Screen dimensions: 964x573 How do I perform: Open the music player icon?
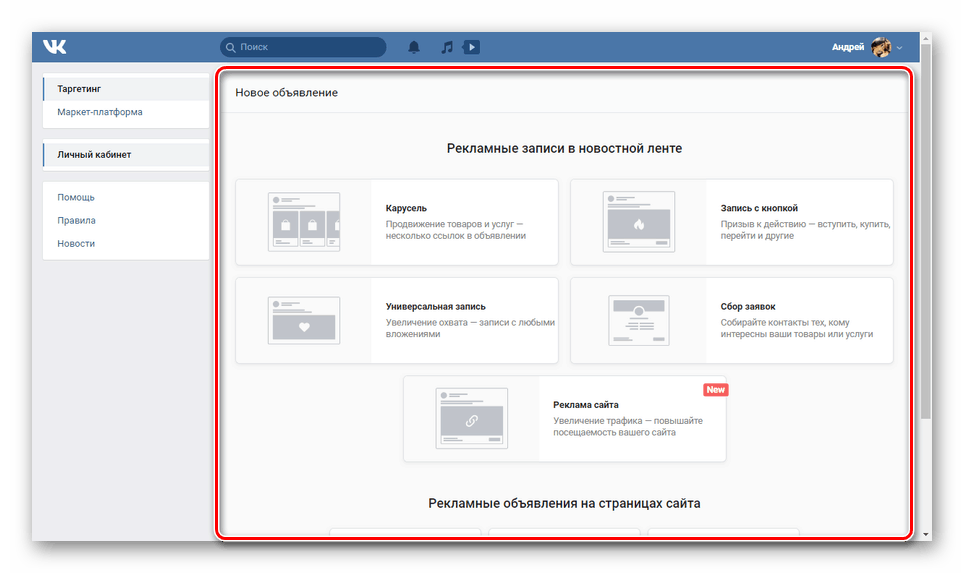click(447, 47)
